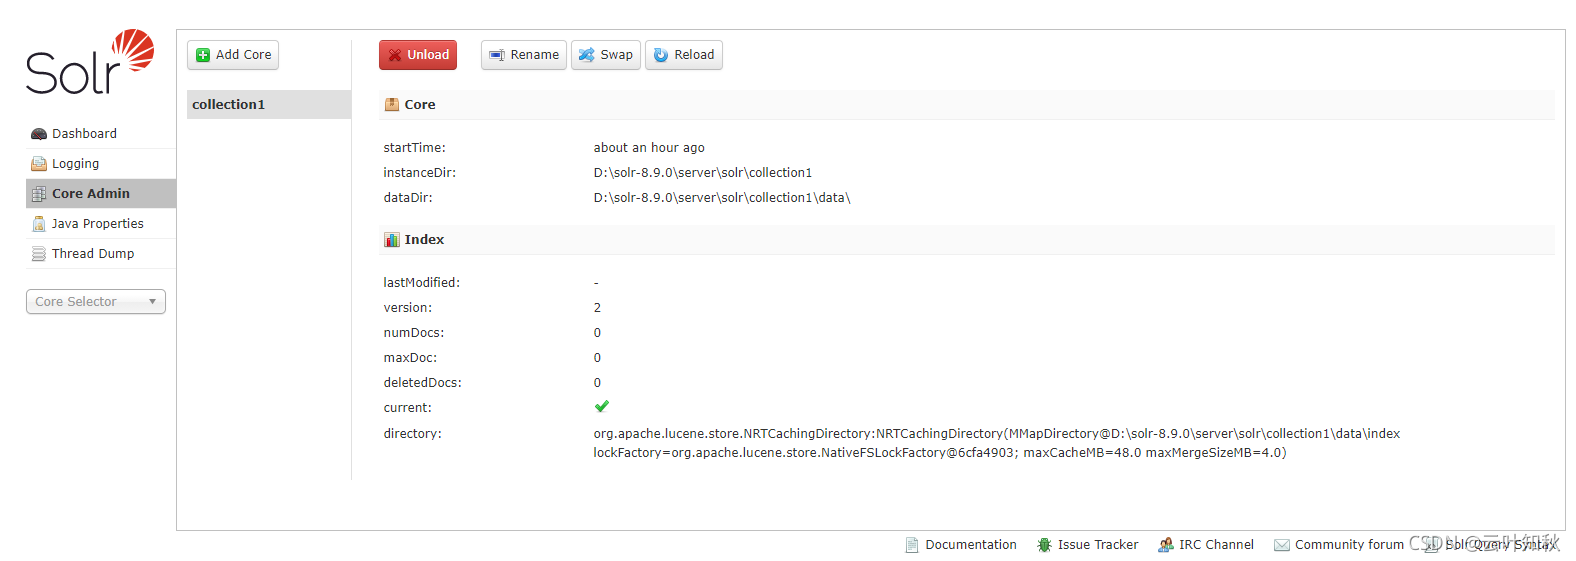Screen dimensions: 1576x561
Task: Click the instanceDir path value
Action: coord(703,173)
